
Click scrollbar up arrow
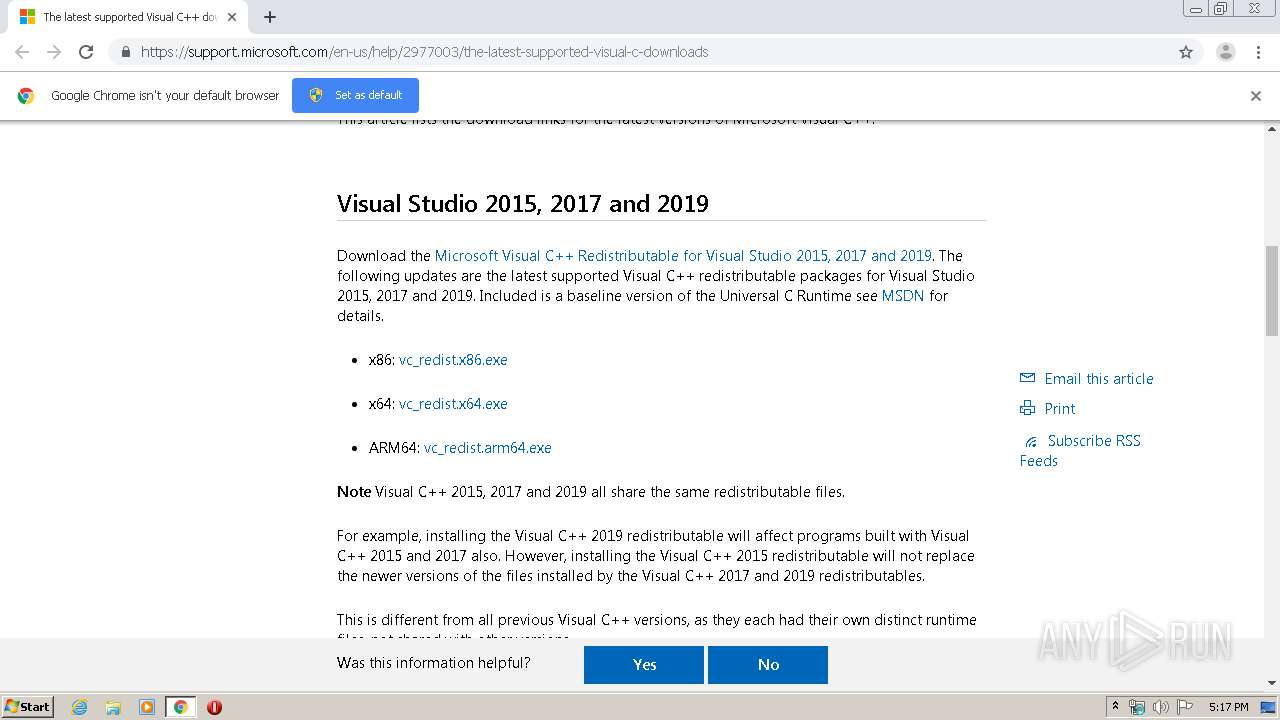(1272, 129)
